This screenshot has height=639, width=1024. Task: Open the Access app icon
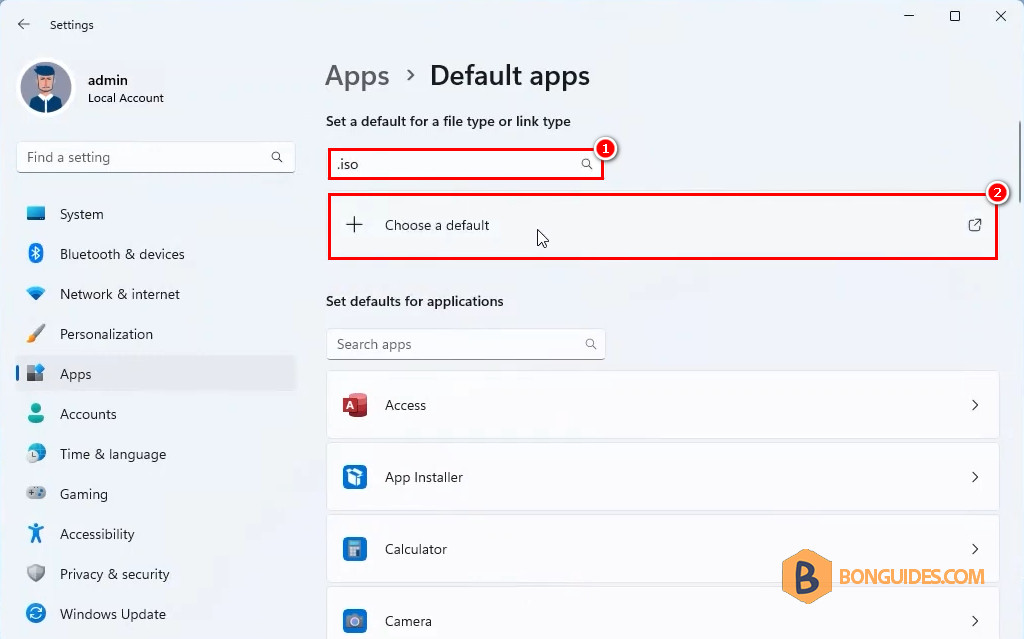(355, 405)
